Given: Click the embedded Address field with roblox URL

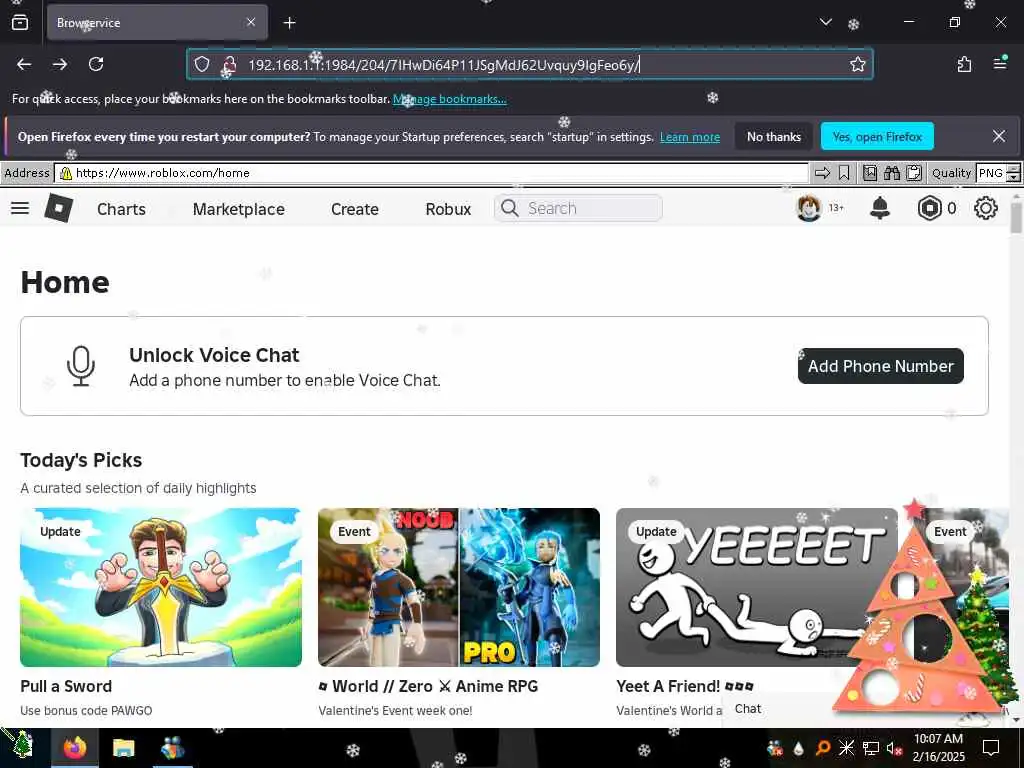Looking at the screenshot, I should (431, 173).
